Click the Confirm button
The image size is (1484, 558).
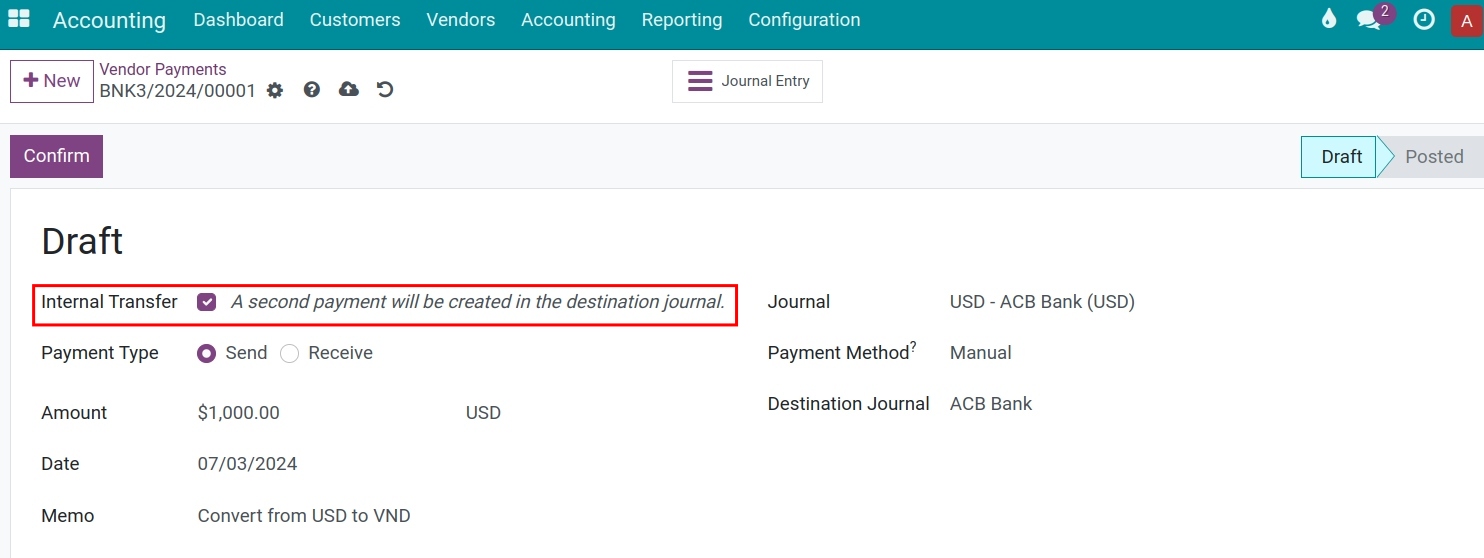[56, 156]
